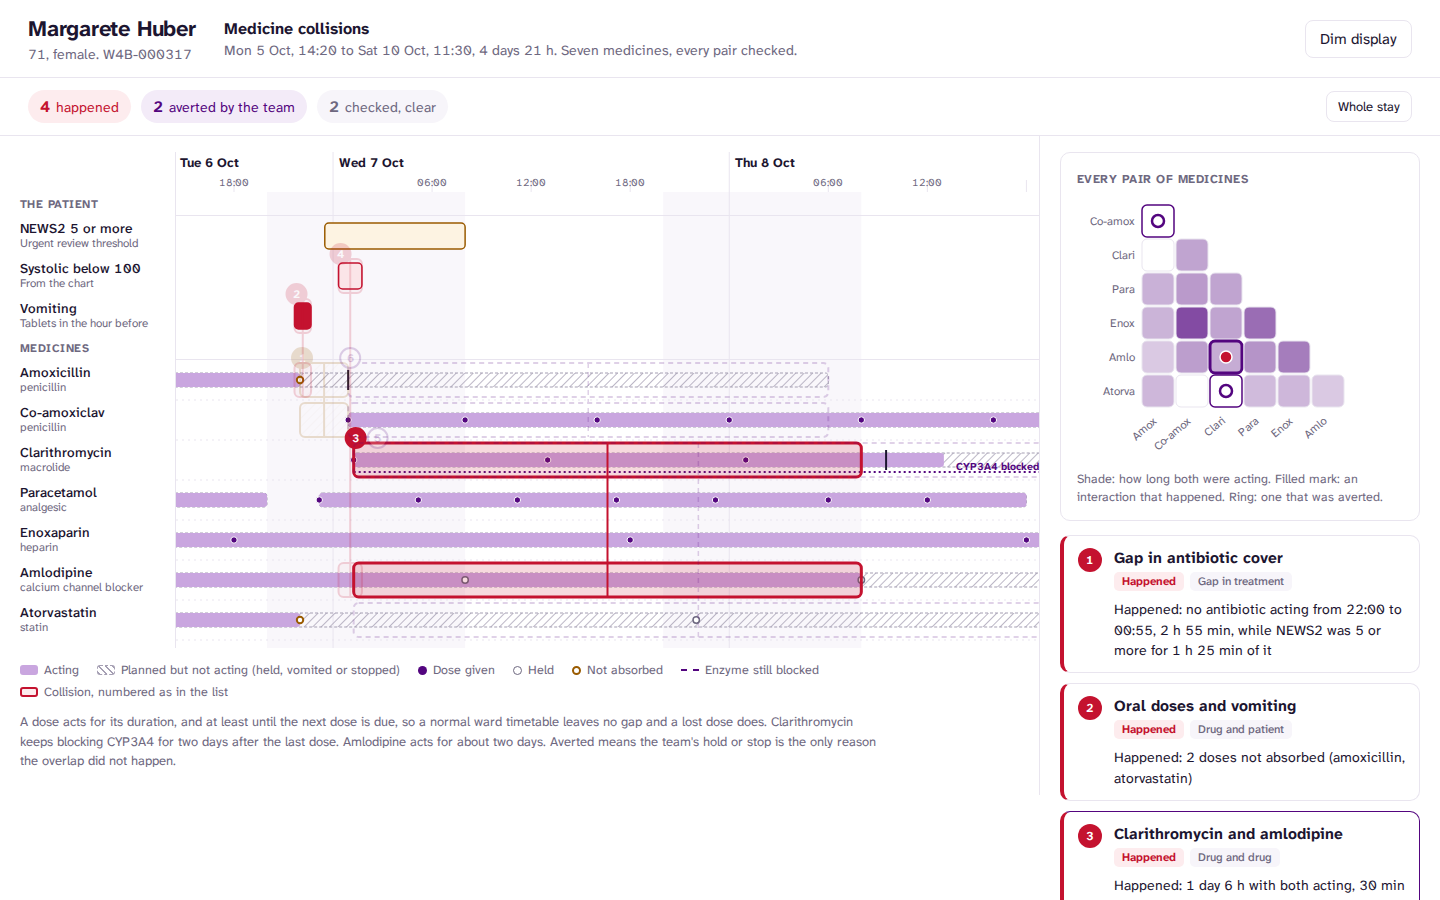Click the 'Wed 7 Oct' date header
Viewport: 1440px width, 900px height.
point(371,163)
